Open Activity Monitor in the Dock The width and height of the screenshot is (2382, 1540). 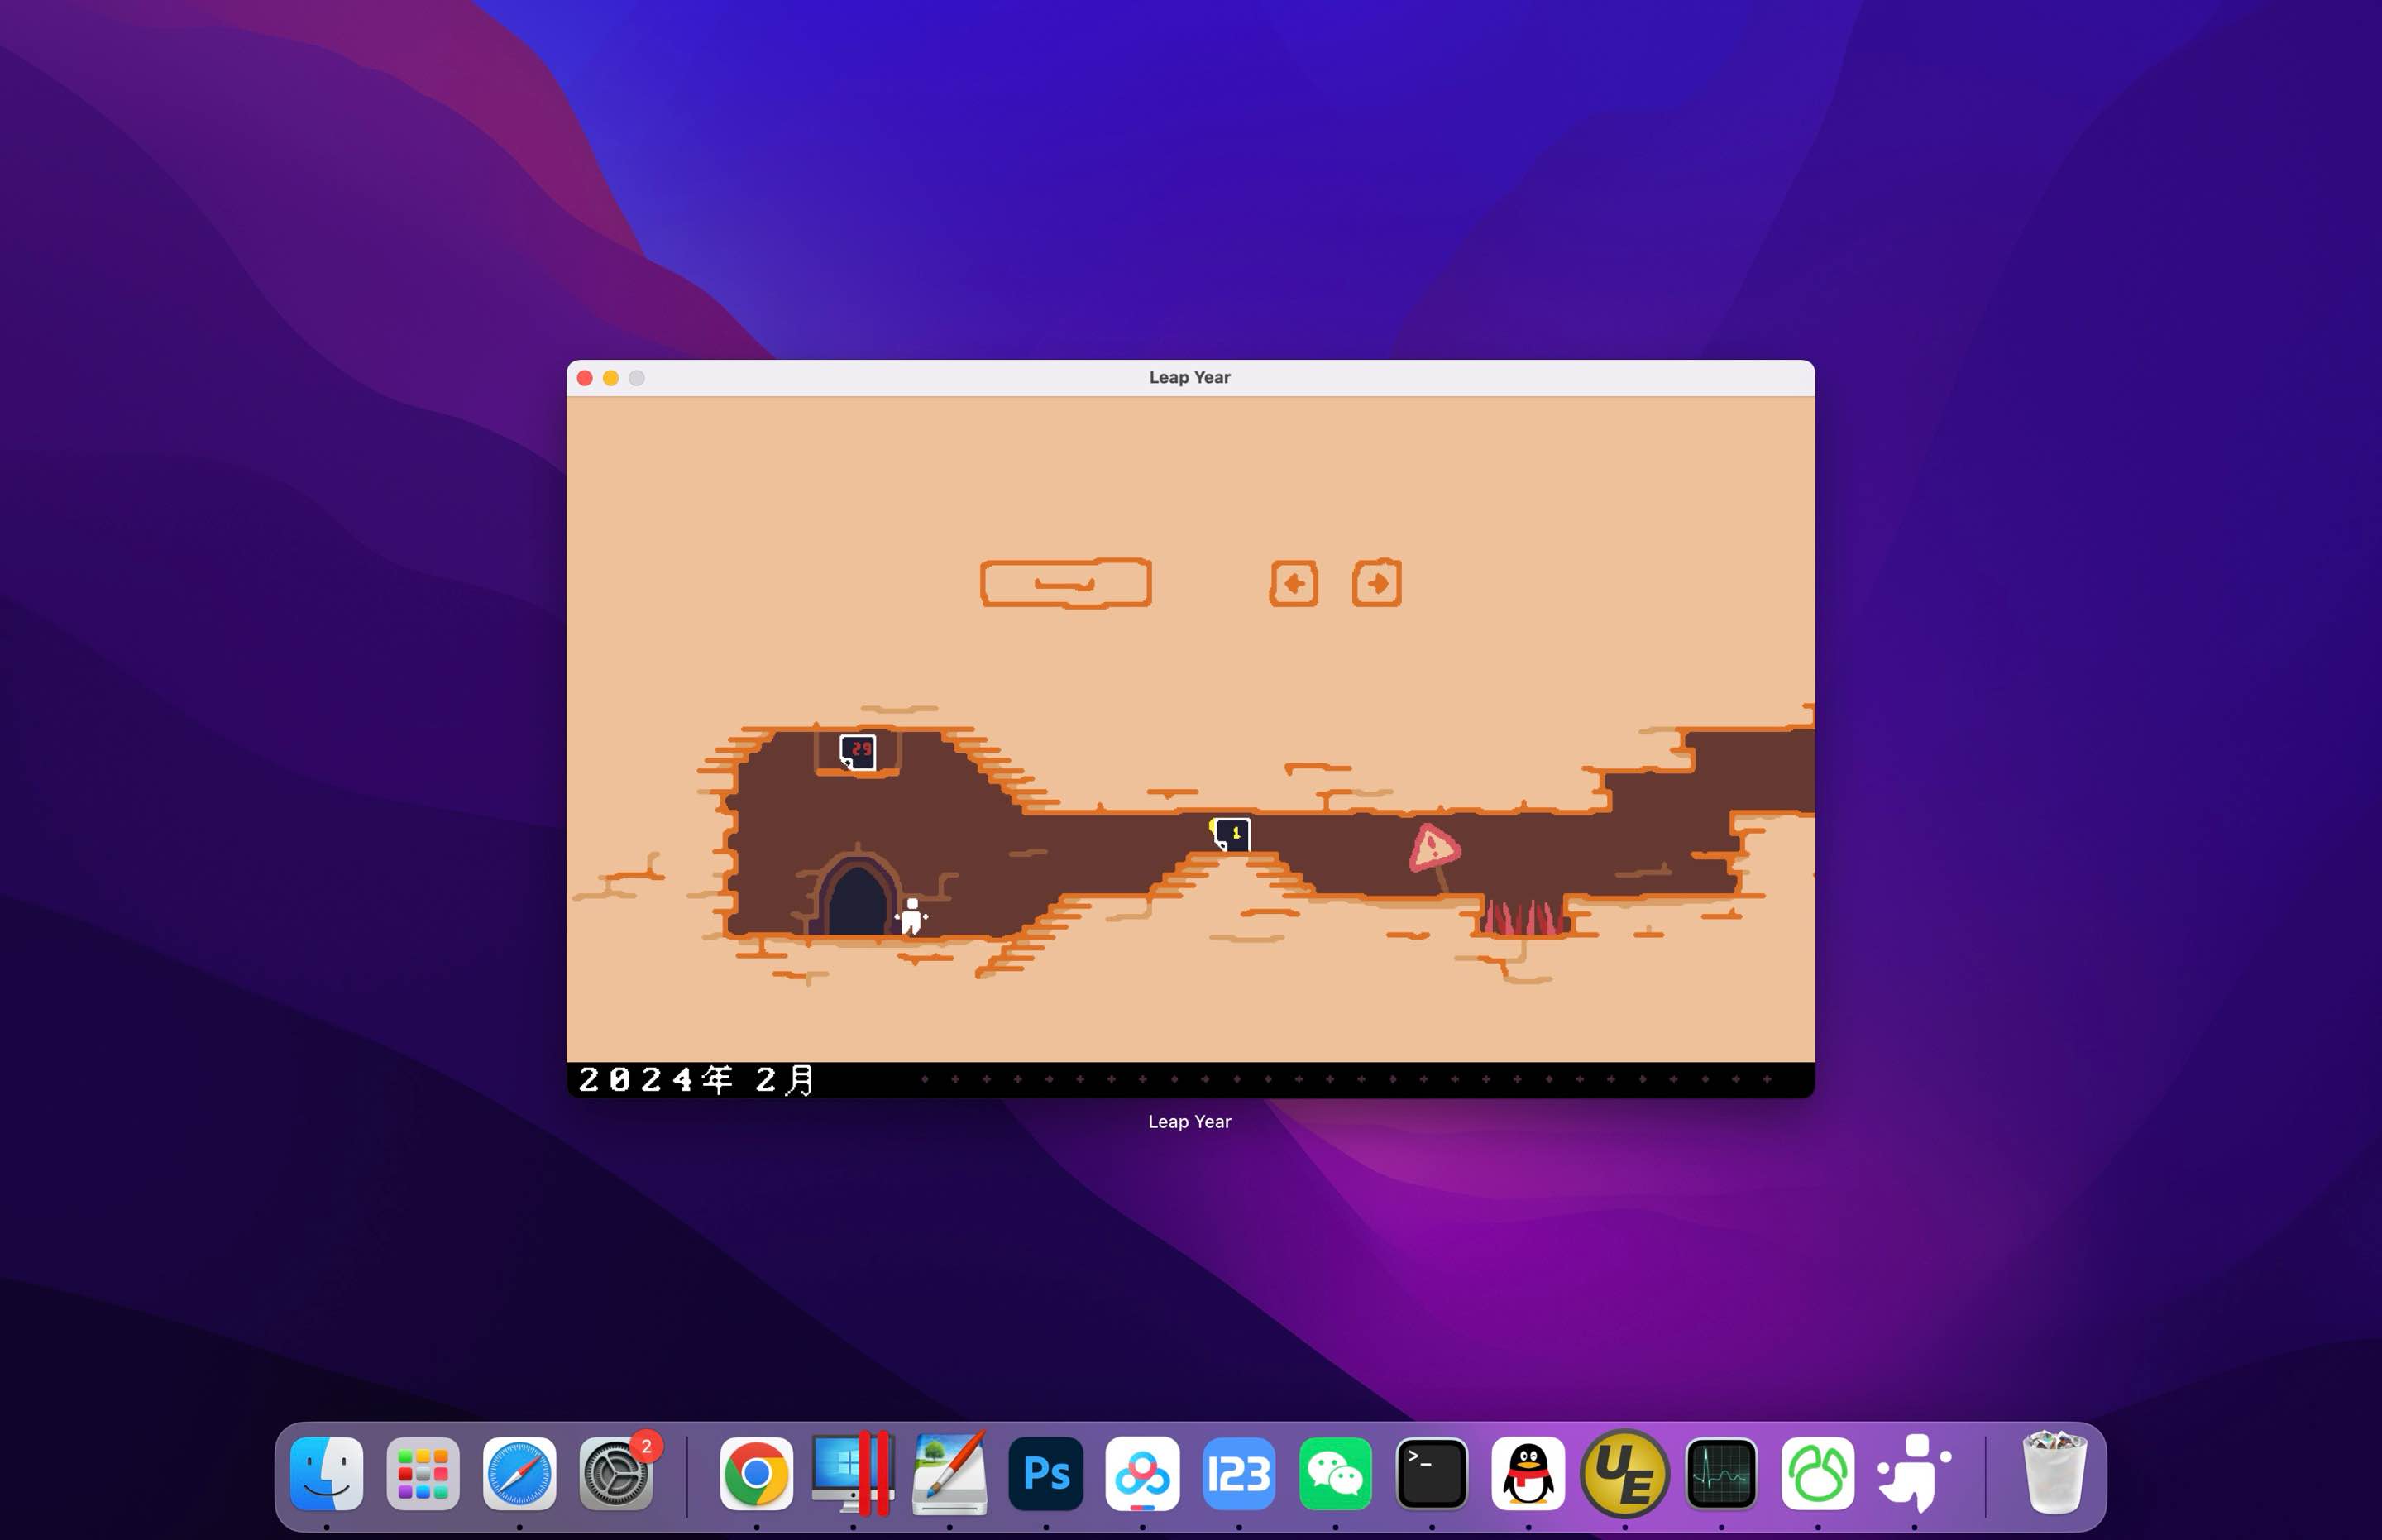pyautogui.click(x=1721, y=1473)
